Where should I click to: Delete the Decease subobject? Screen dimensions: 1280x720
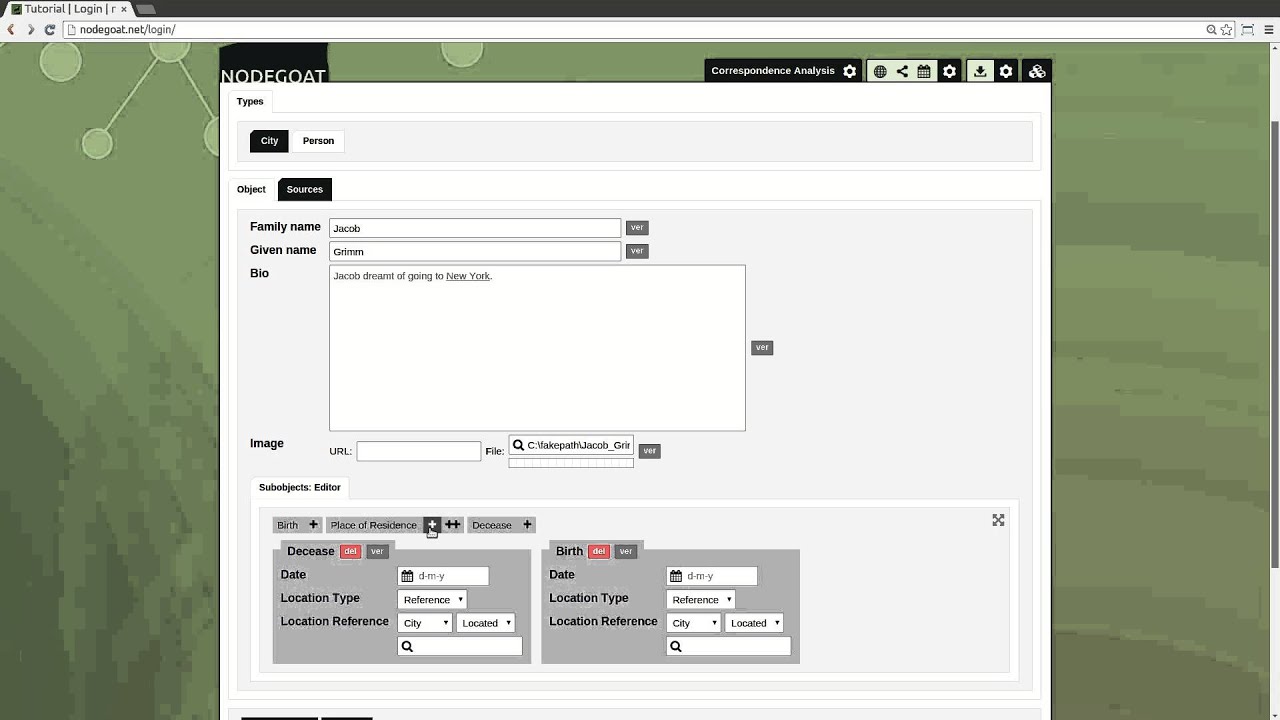[350, 551]
